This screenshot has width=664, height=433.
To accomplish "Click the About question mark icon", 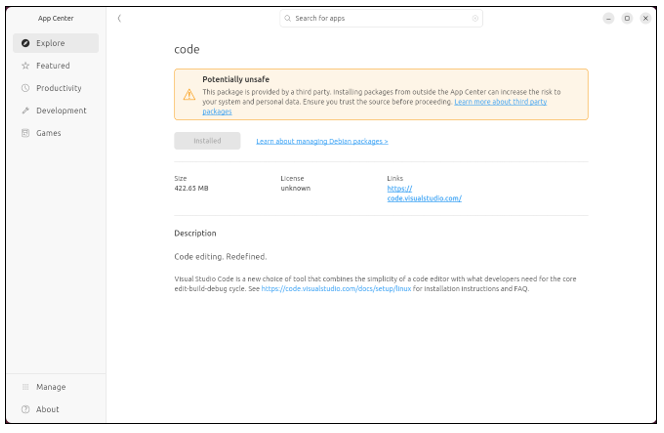I will [x=25, y=409].
